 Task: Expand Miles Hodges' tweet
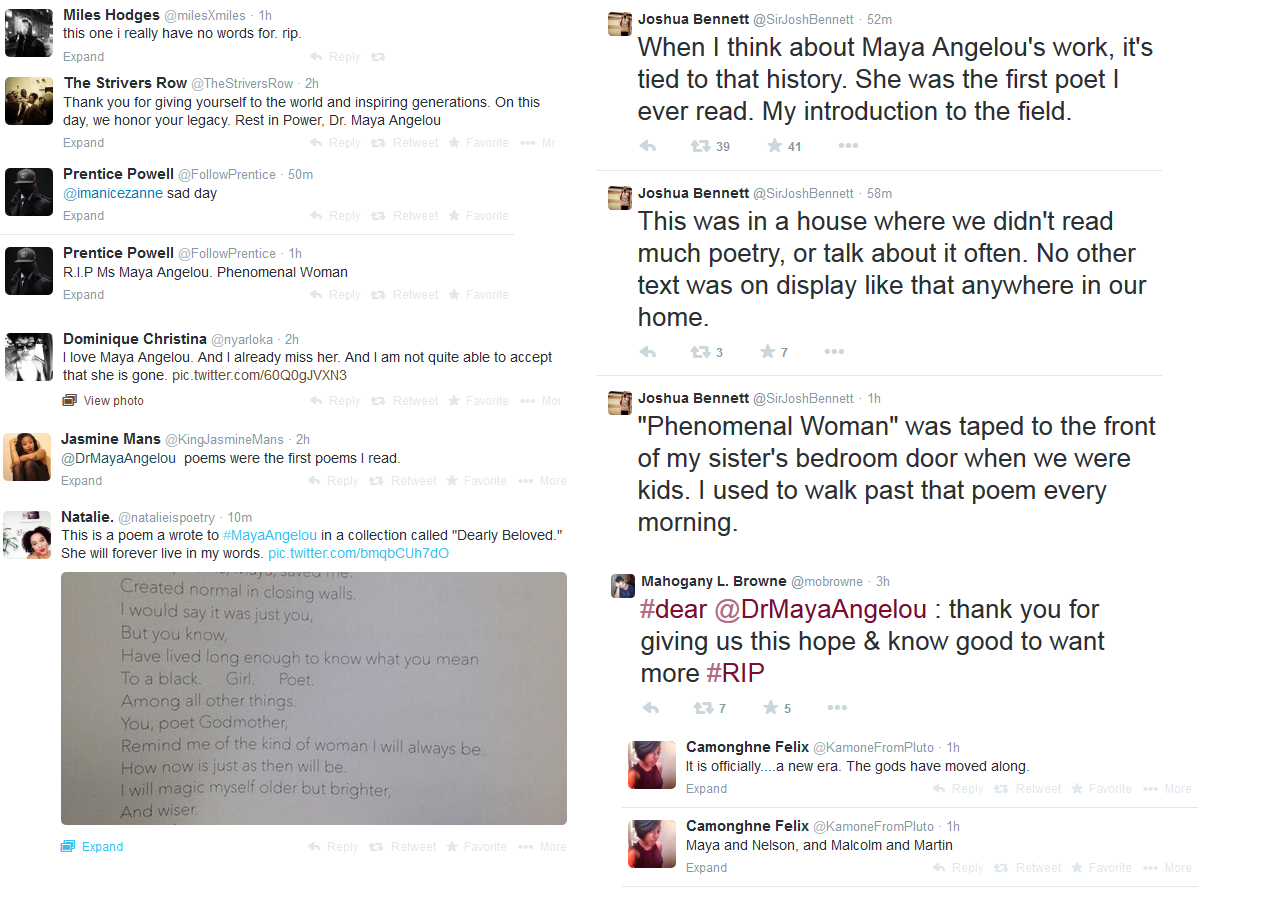tap(83, 57)
